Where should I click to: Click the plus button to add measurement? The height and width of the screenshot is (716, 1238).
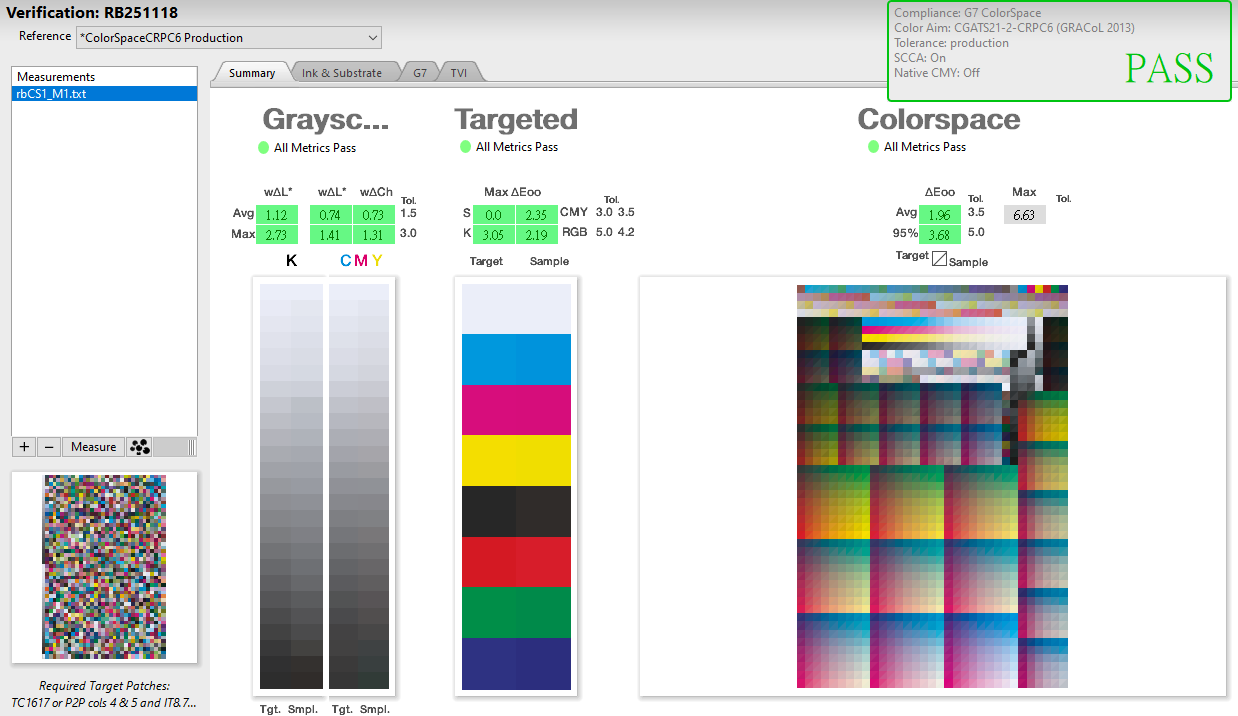[24, 447]
